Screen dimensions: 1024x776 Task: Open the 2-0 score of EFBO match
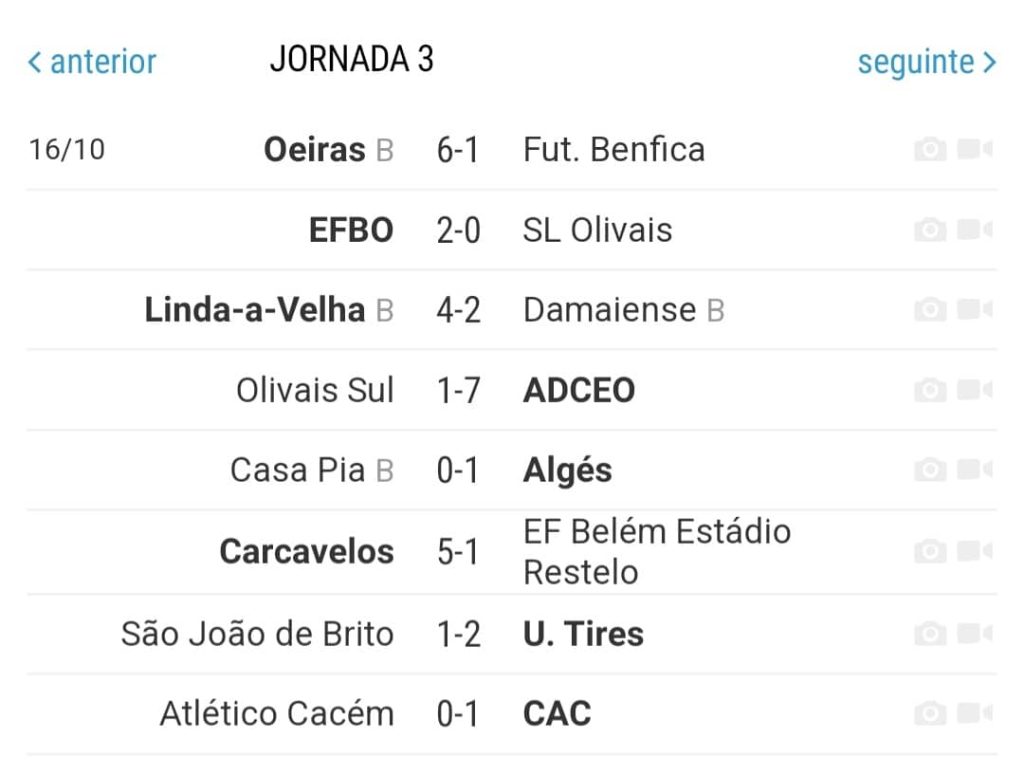[458, 231]
